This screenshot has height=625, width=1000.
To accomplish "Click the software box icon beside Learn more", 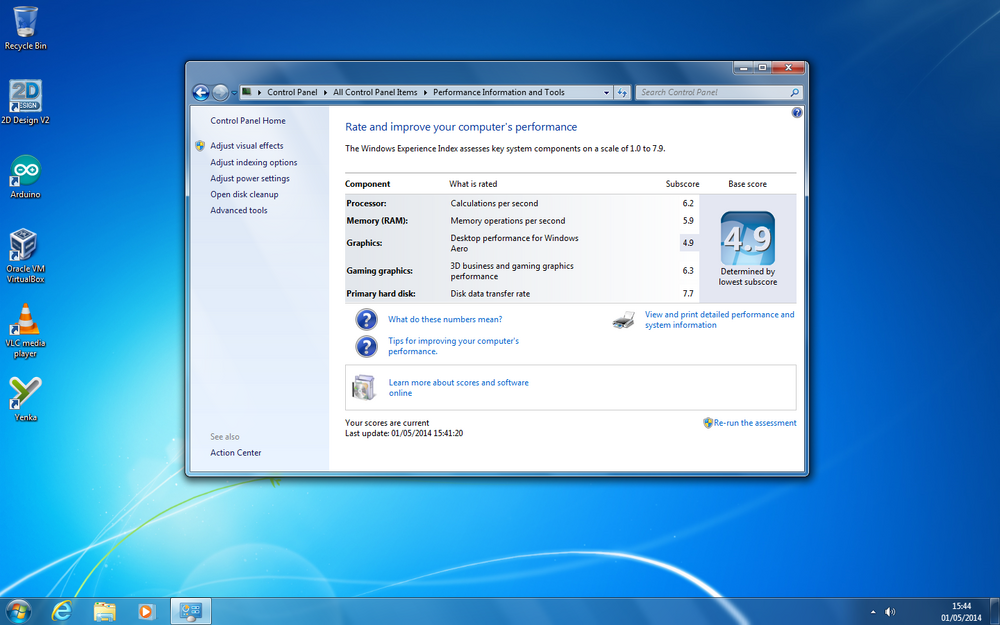I will pos(364,387).
